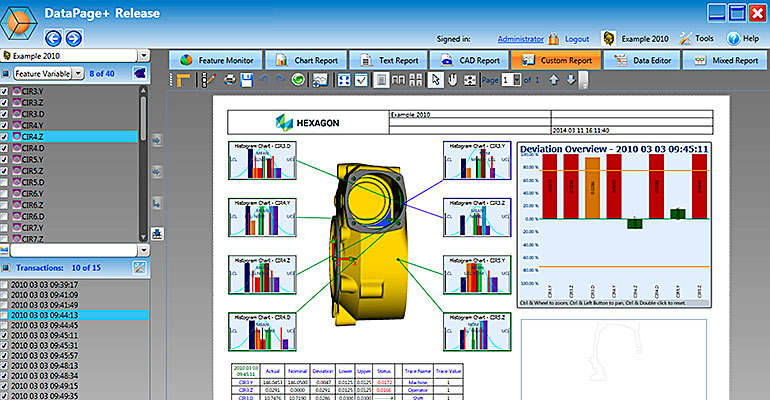
Task: Open the Text Report tab
Action: (x=388, y=60)
